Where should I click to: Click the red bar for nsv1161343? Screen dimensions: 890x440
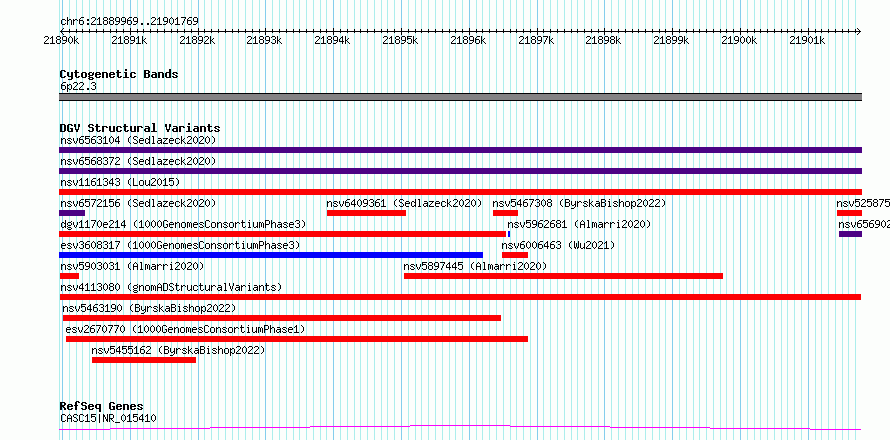(x=460, y=192)
